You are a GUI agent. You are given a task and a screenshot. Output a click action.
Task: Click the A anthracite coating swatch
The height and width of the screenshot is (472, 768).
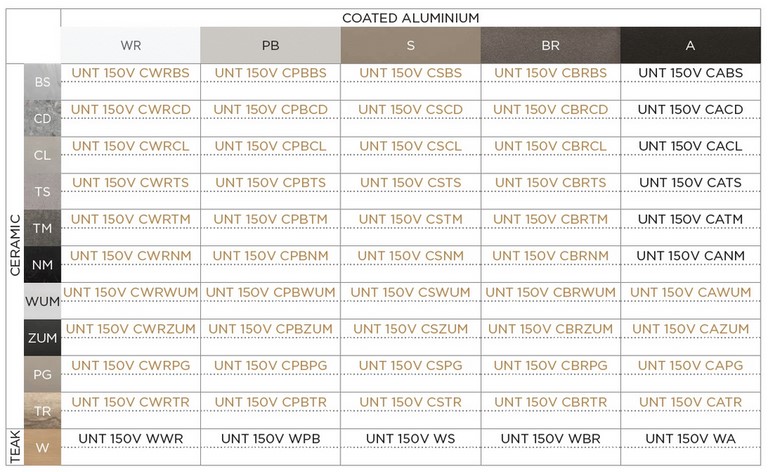(690, 46)
